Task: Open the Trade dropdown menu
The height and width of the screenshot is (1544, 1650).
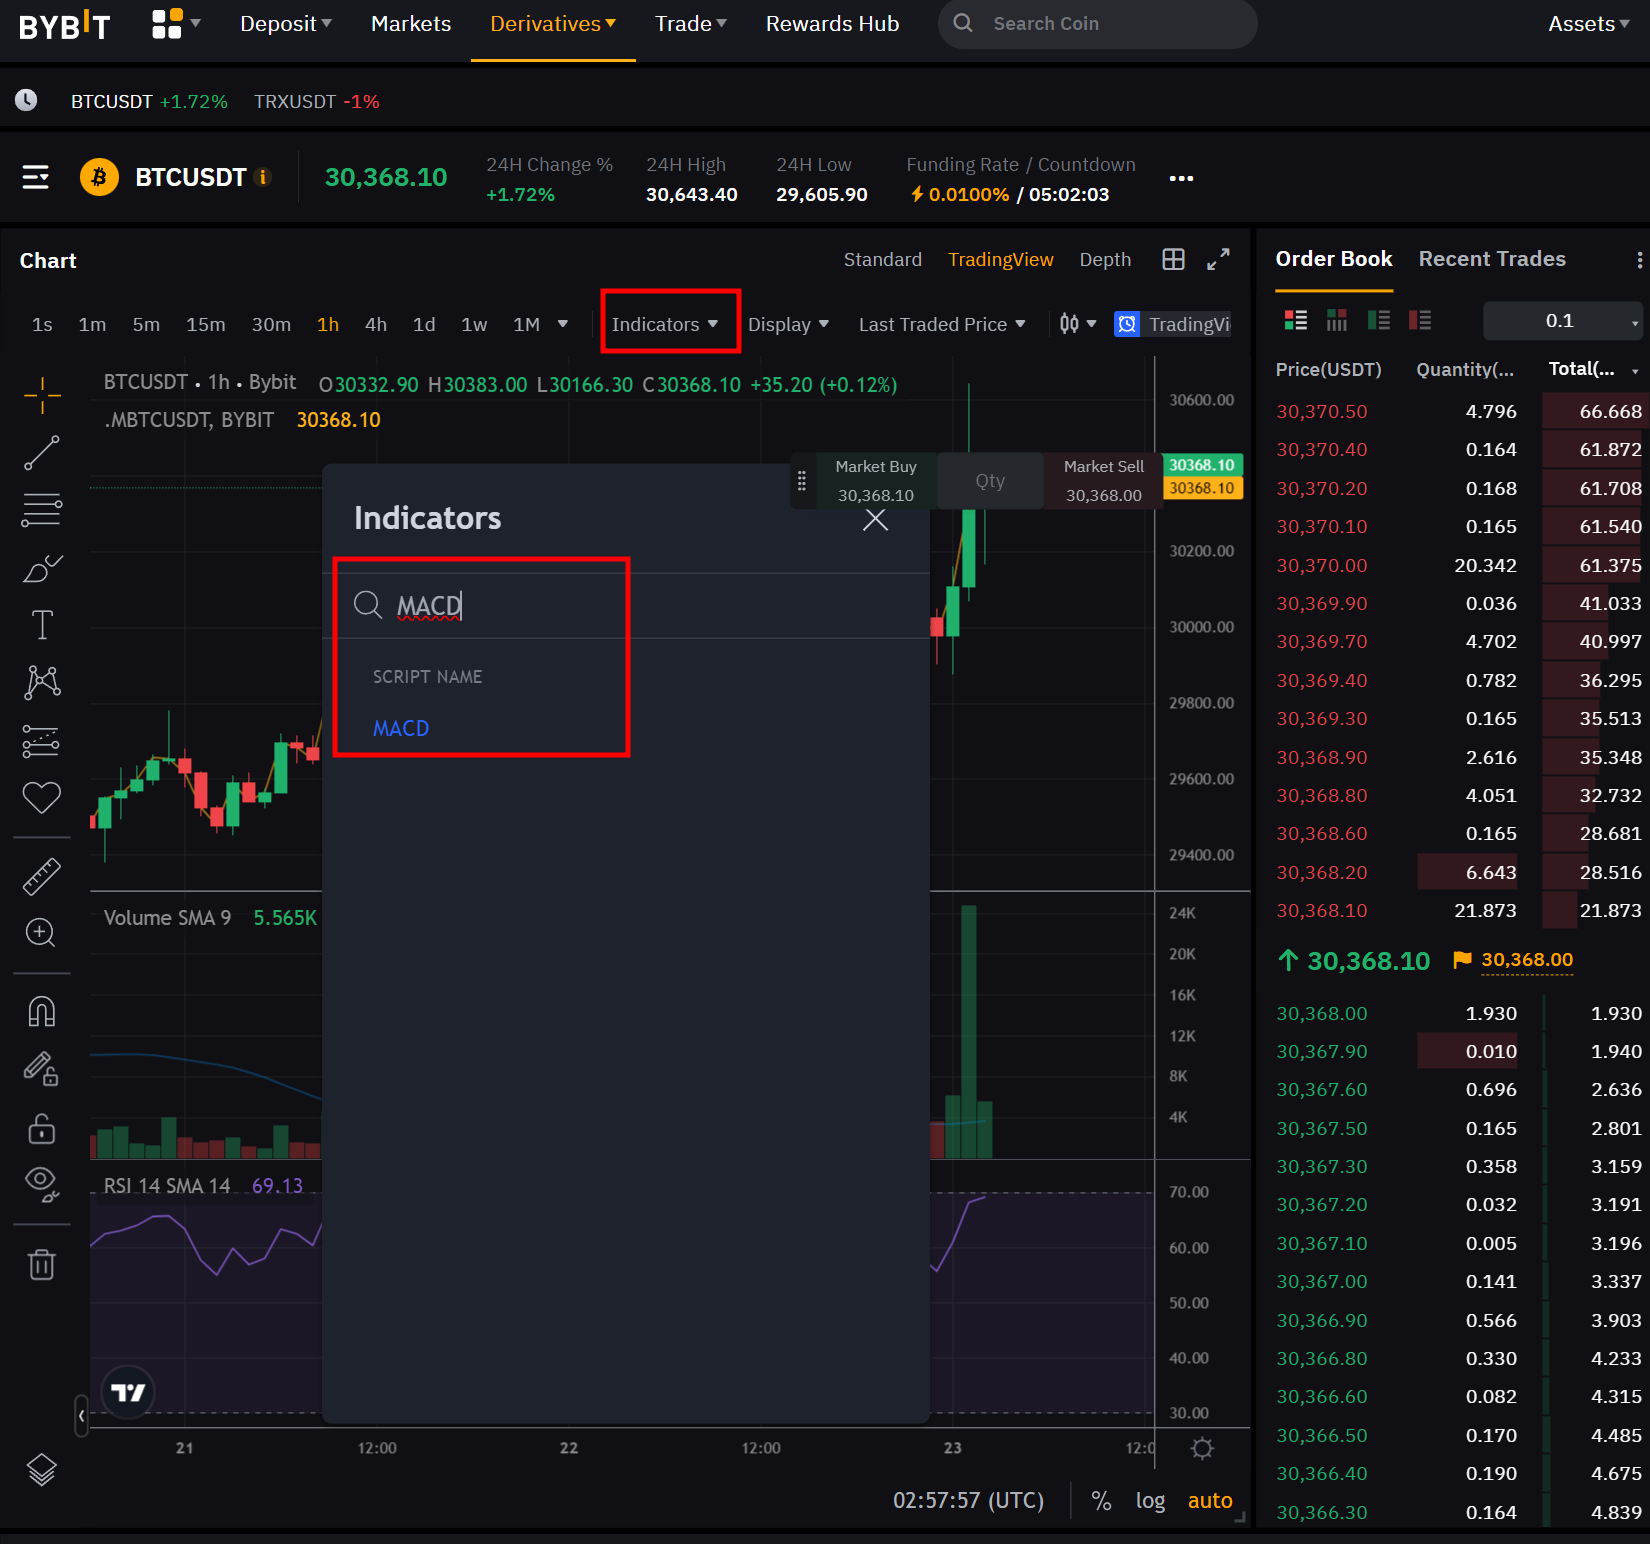Action: (690, 24)
